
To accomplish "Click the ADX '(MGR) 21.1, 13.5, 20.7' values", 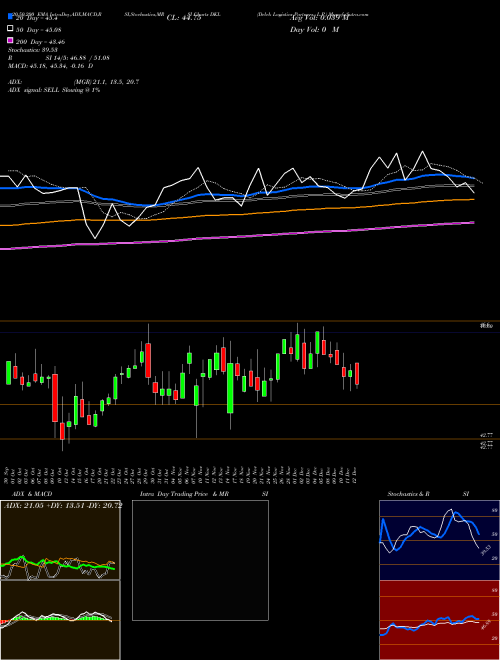I will pyautogui.click(x=106, y=82).
